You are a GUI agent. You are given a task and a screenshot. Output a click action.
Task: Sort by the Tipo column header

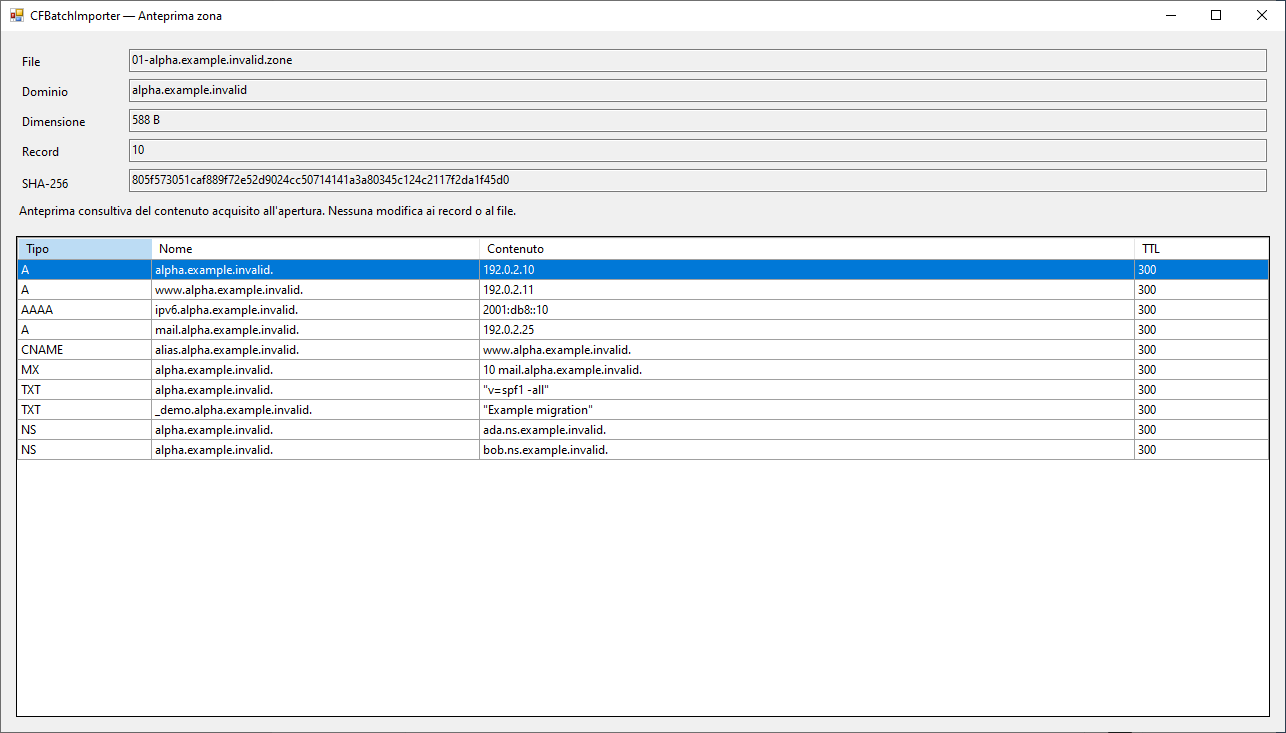(x=85, y=249)
